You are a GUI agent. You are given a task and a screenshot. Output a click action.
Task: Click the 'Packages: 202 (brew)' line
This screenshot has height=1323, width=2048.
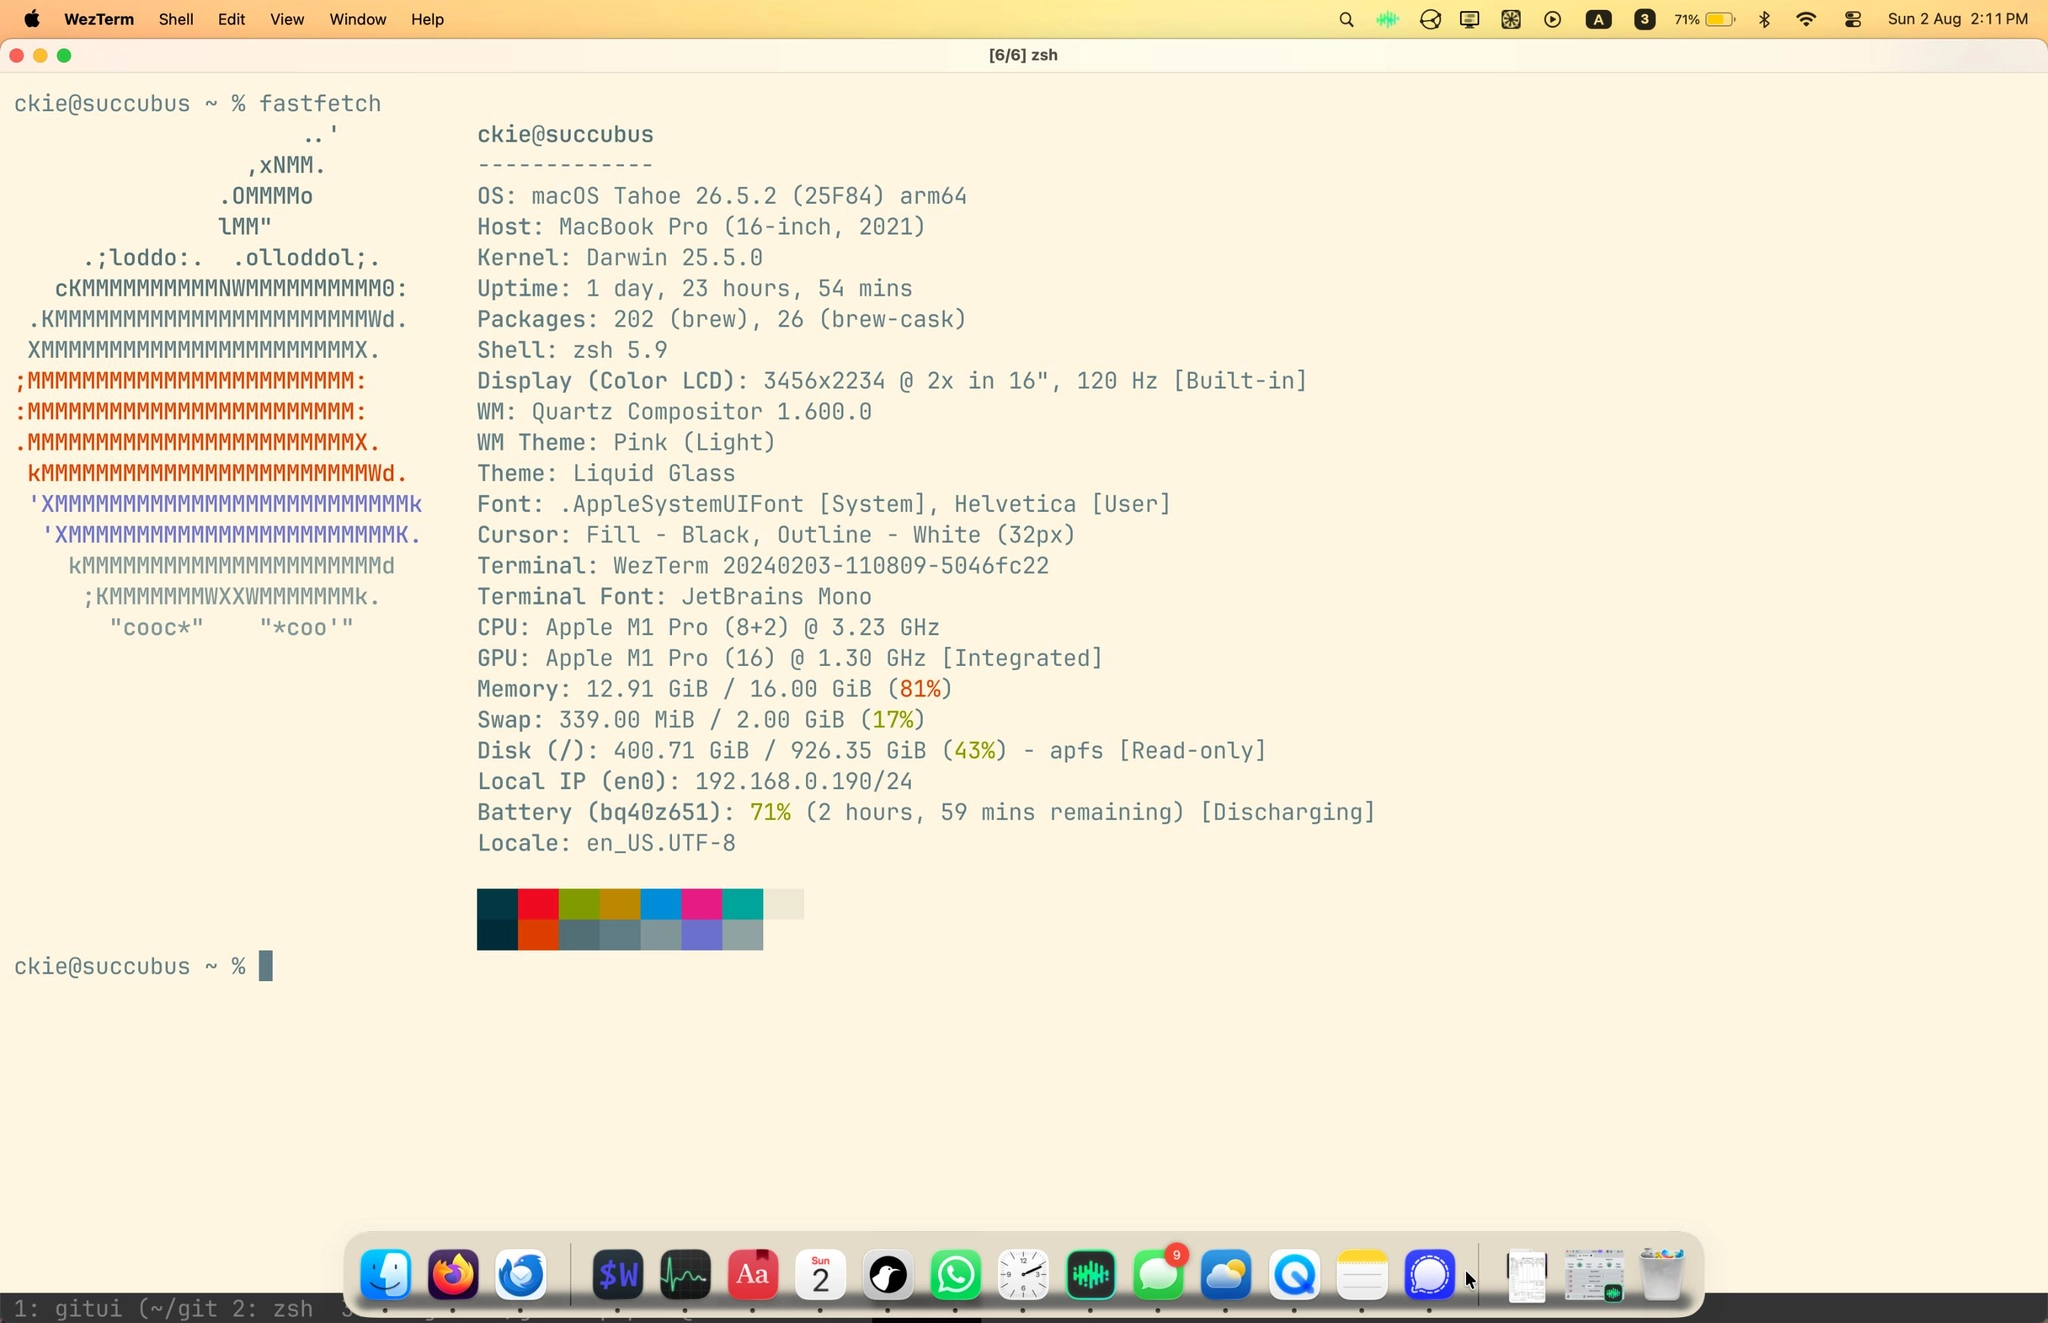click(x=722, y=320)
